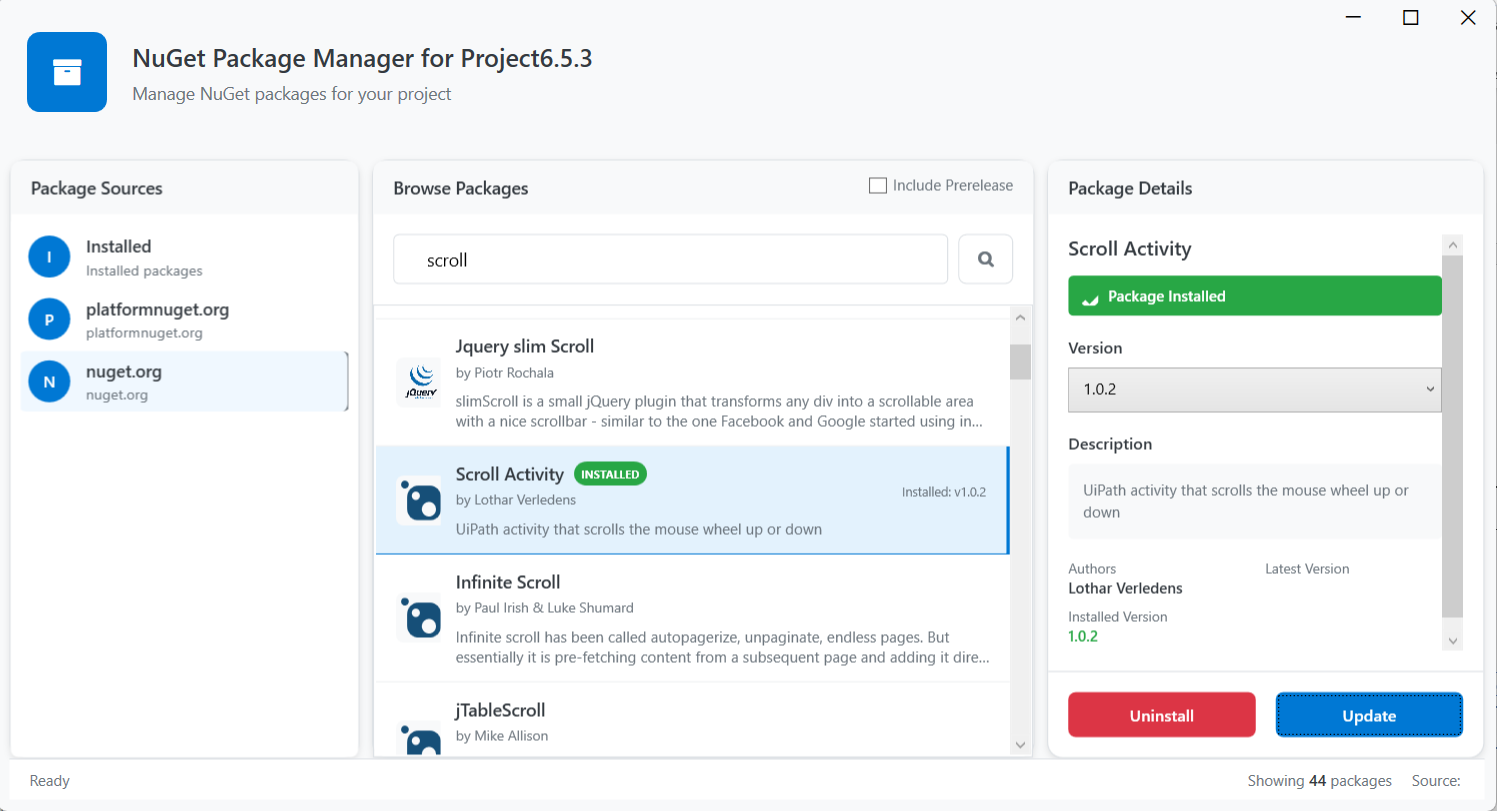Screen dimensions: 1497x811
Task: Click the NuGet package box header icon
Action: [x=67, y=72]
